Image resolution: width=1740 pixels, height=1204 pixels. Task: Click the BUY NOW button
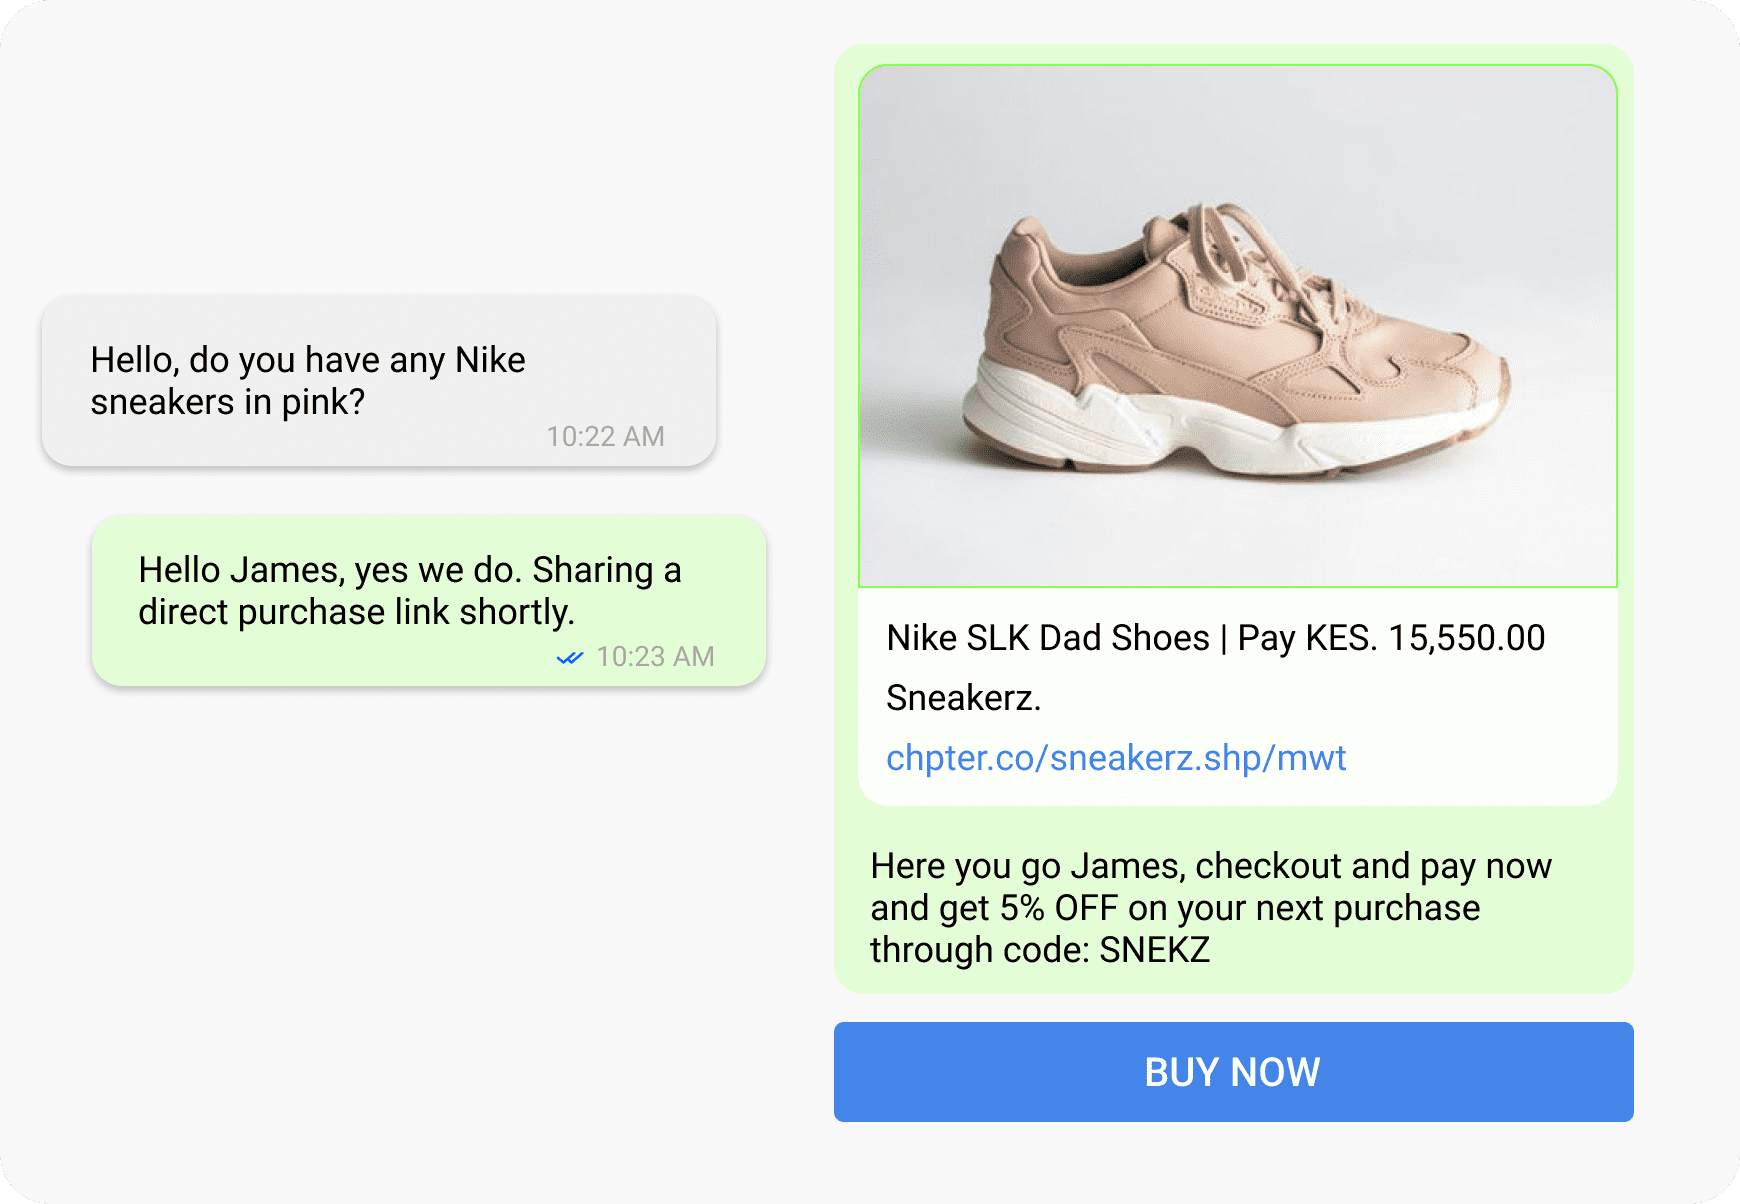tap(1233, 1072)
